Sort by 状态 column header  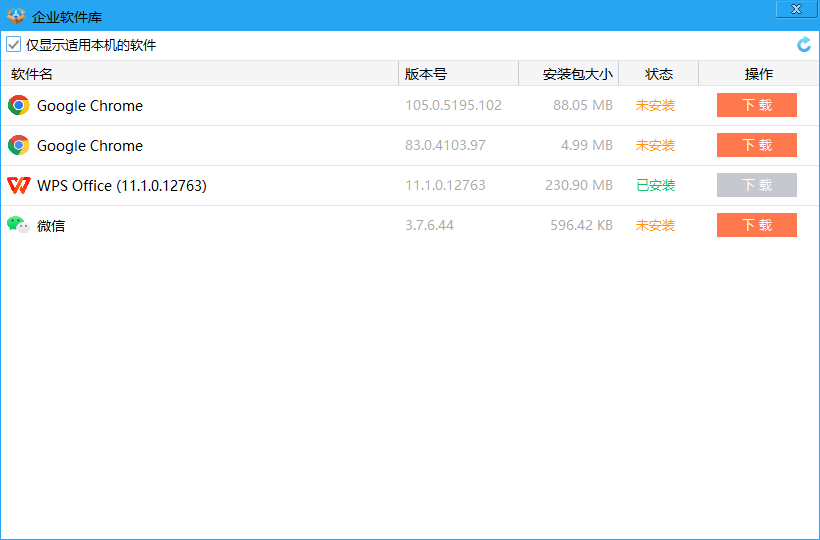pyautogui.click(x=659, y=74)
